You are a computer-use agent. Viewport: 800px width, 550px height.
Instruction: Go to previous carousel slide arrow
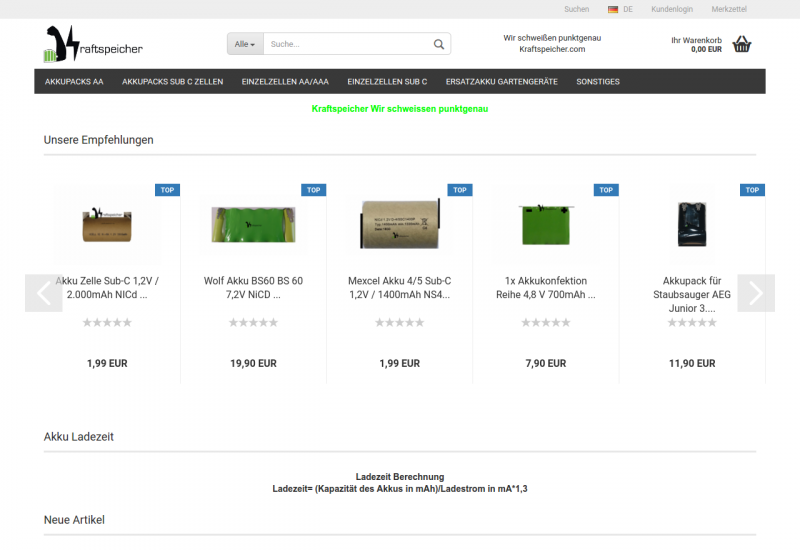pos(44,293)
